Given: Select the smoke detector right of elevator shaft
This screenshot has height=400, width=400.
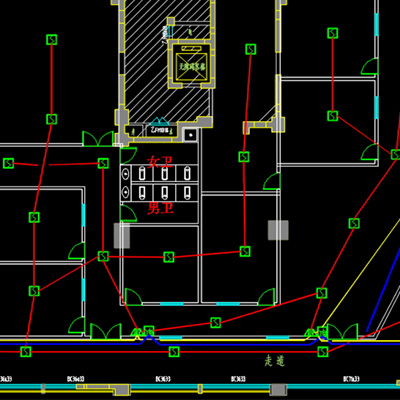Looking at the screenshot, I should click(251, 49).
